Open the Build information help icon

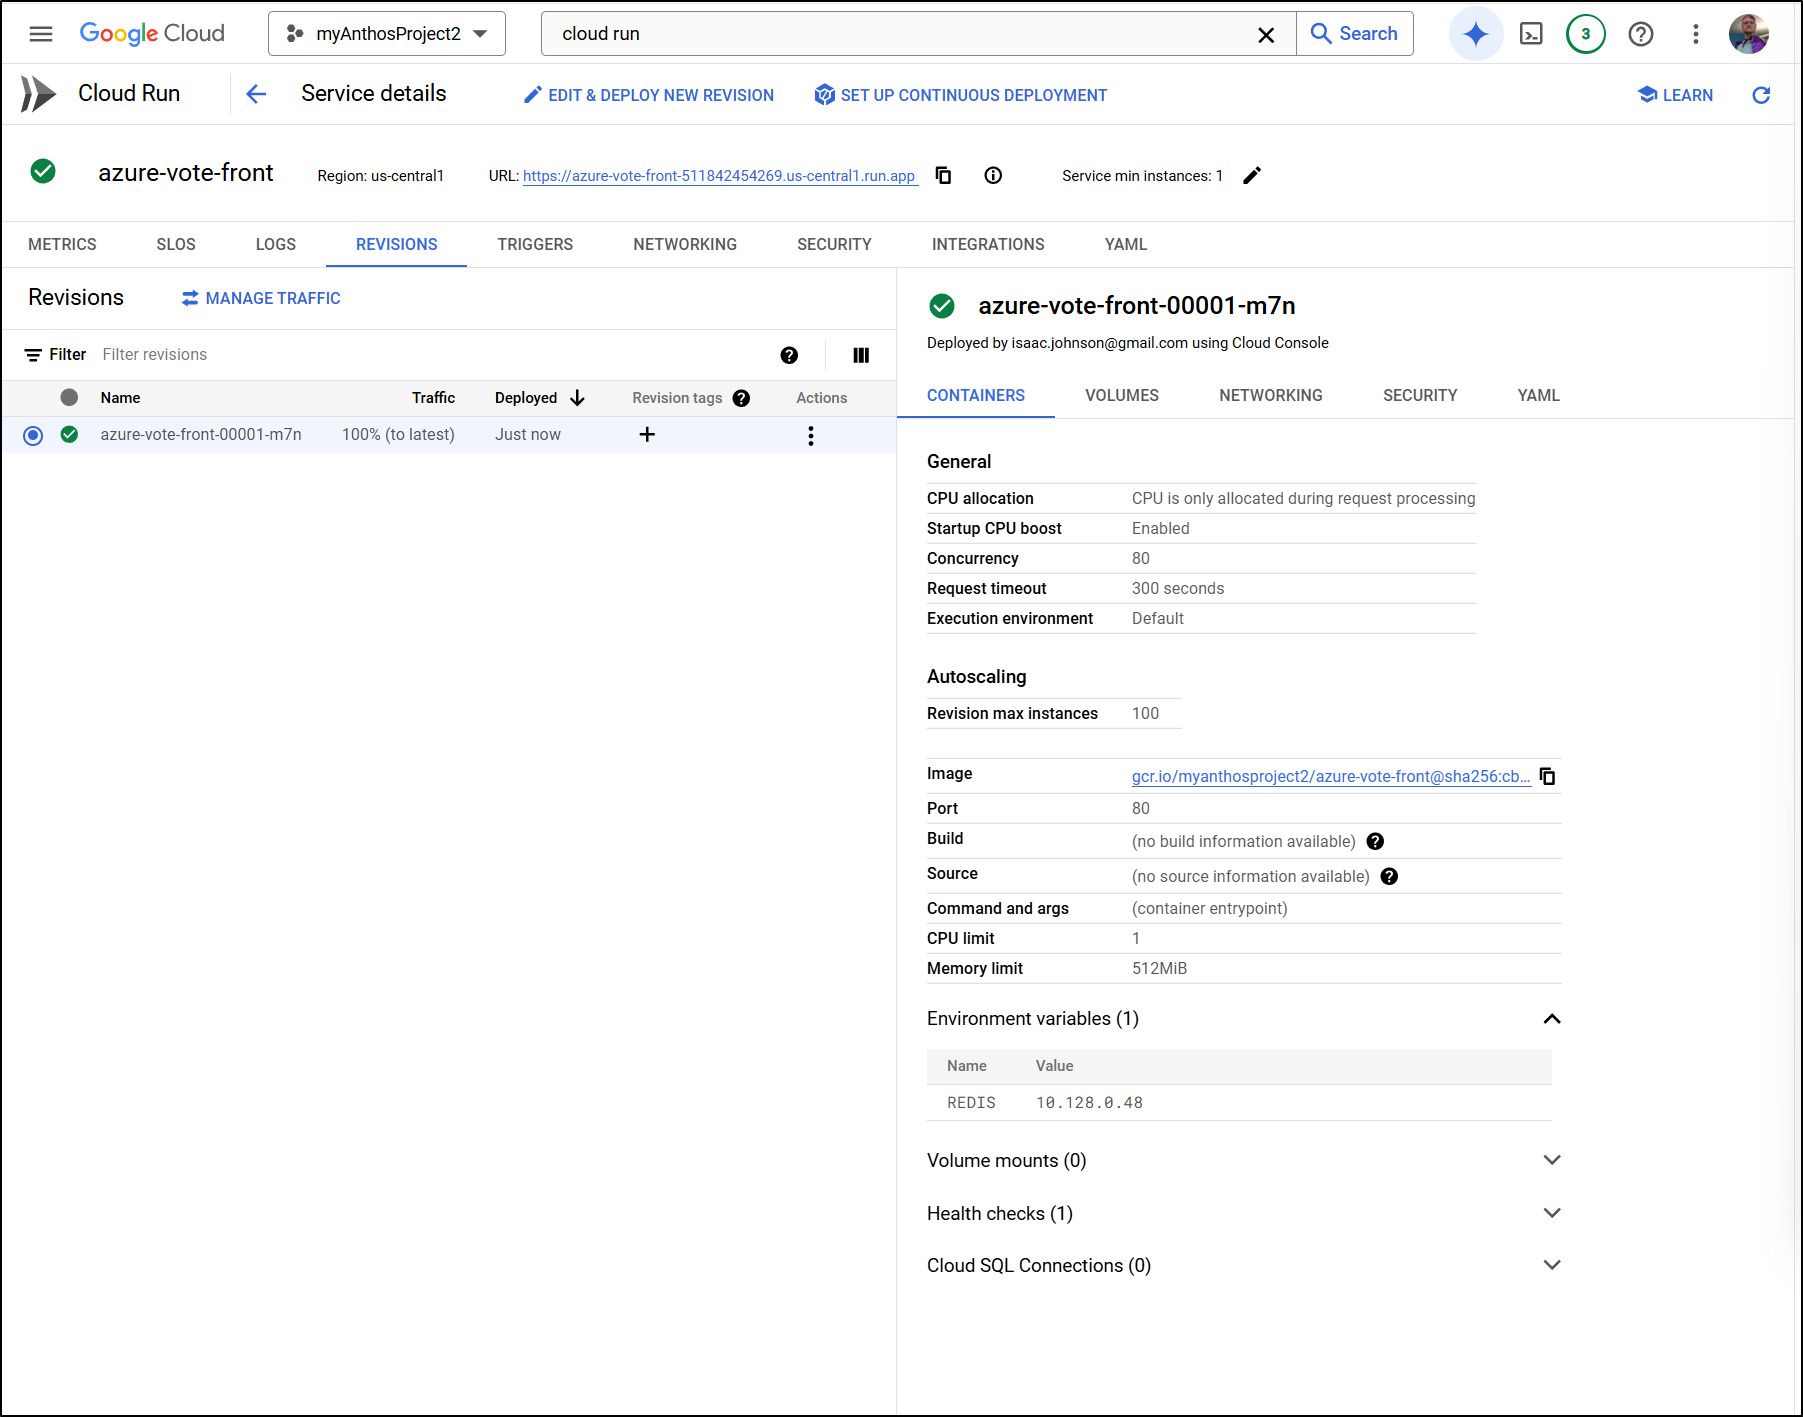(1375, 841)
